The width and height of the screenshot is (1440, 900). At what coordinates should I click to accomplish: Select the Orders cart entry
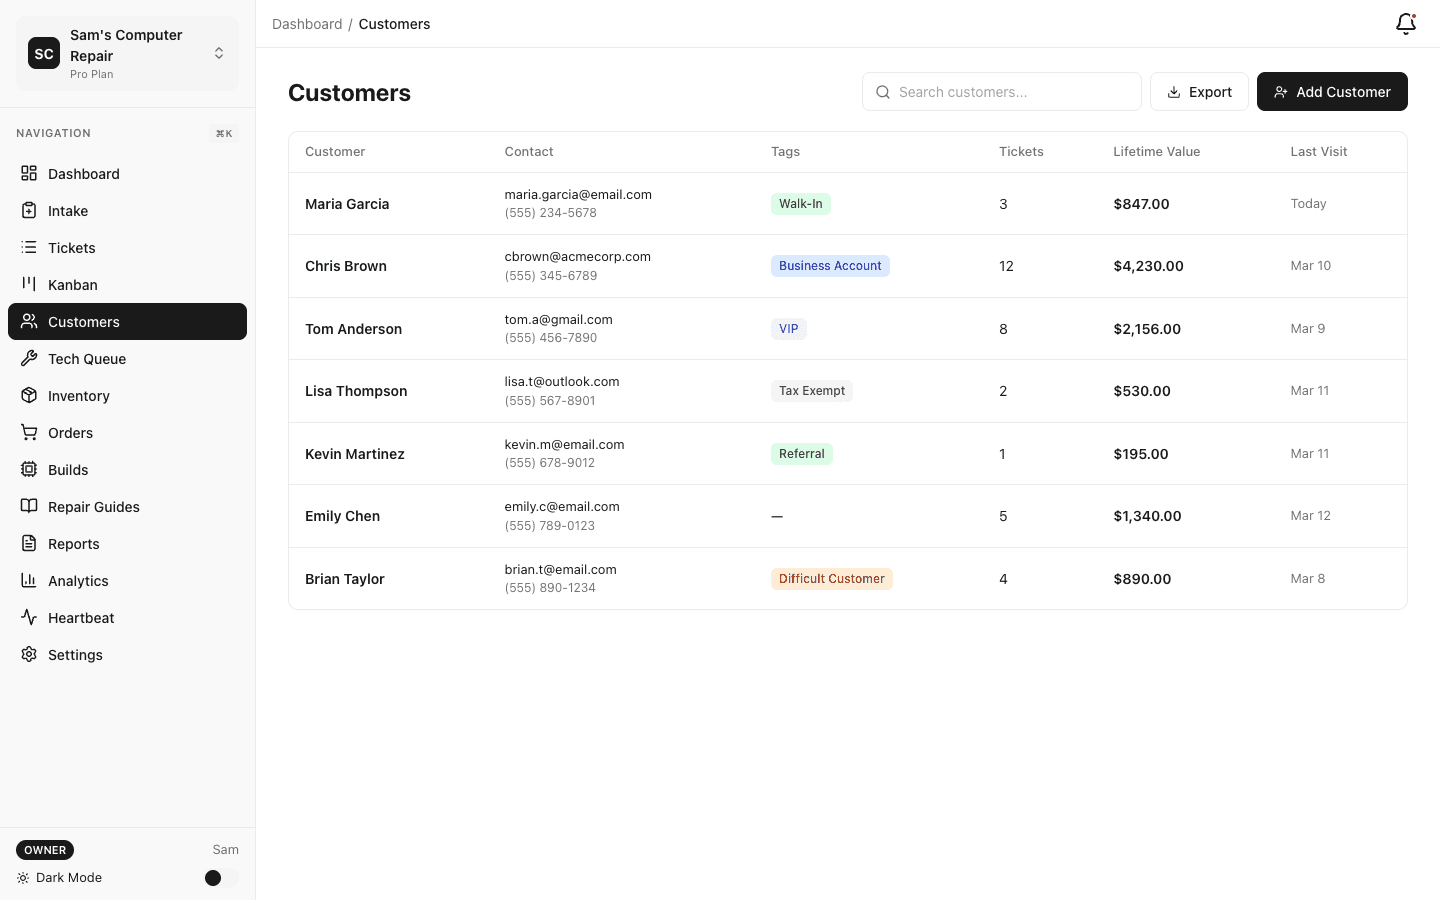click(70, 432)
